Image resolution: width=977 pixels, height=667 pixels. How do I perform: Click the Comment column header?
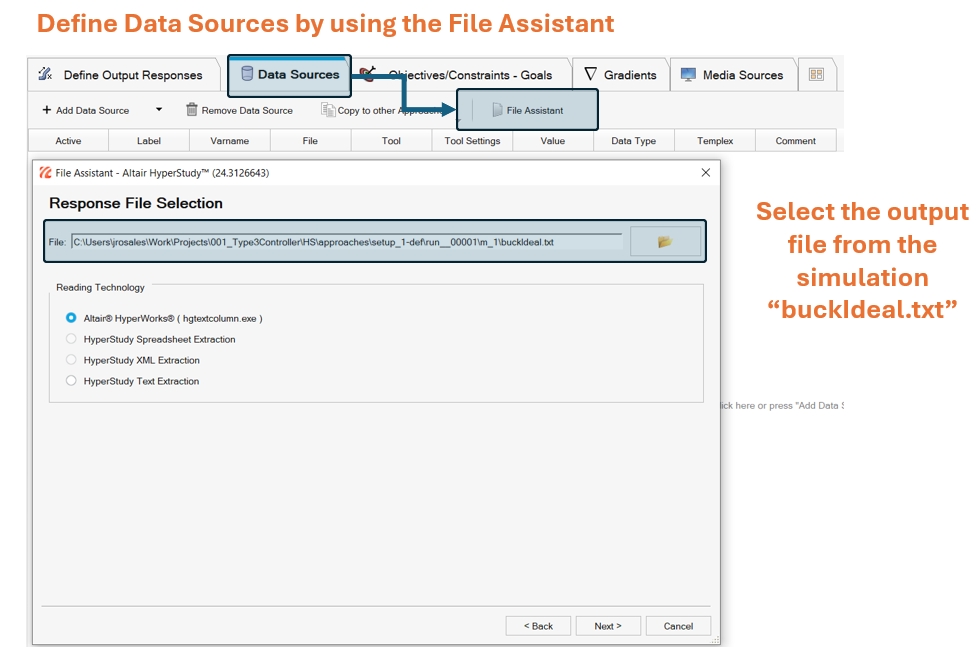(x=796, y=141)
